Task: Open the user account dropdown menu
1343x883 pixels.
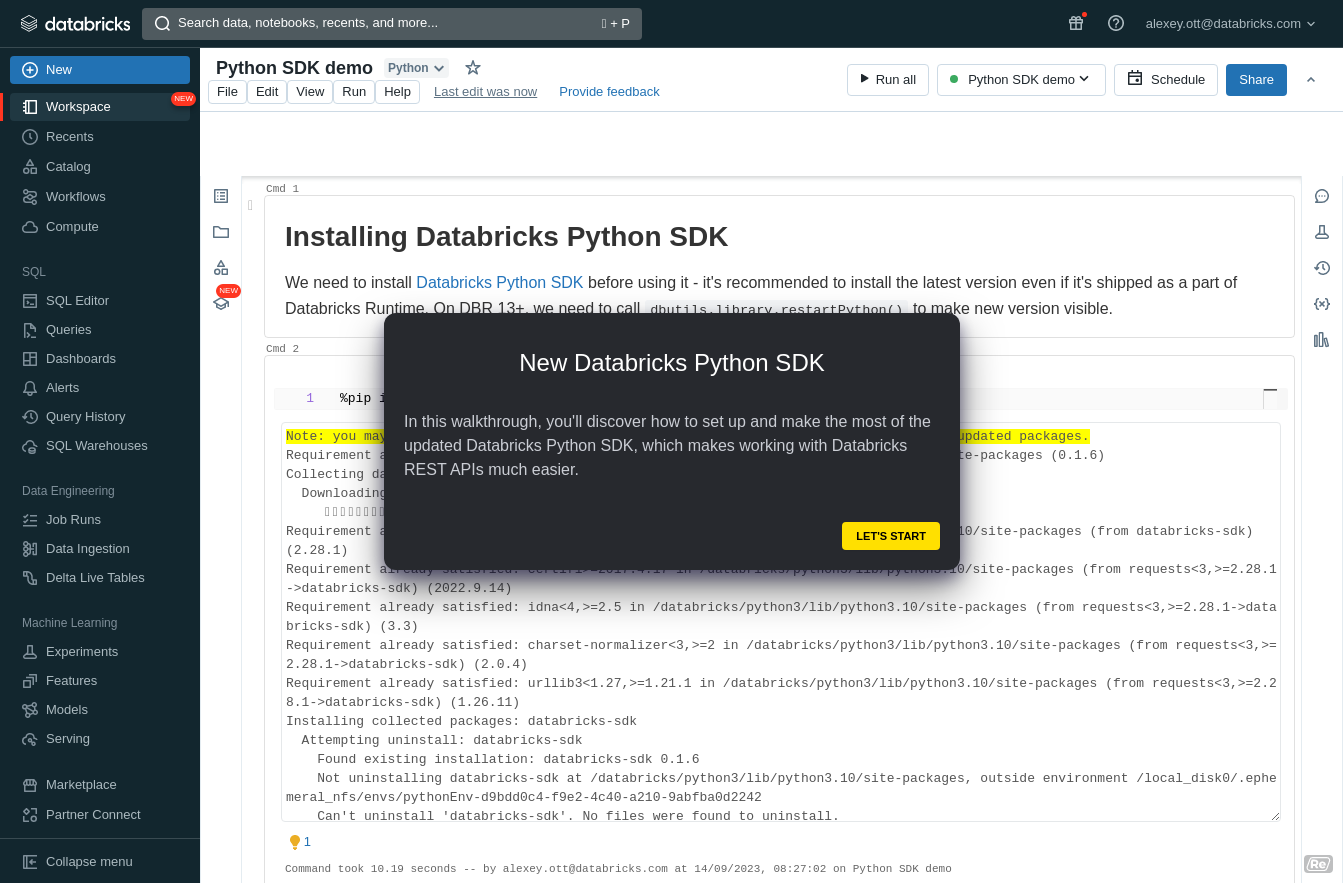Action: 1230,23
